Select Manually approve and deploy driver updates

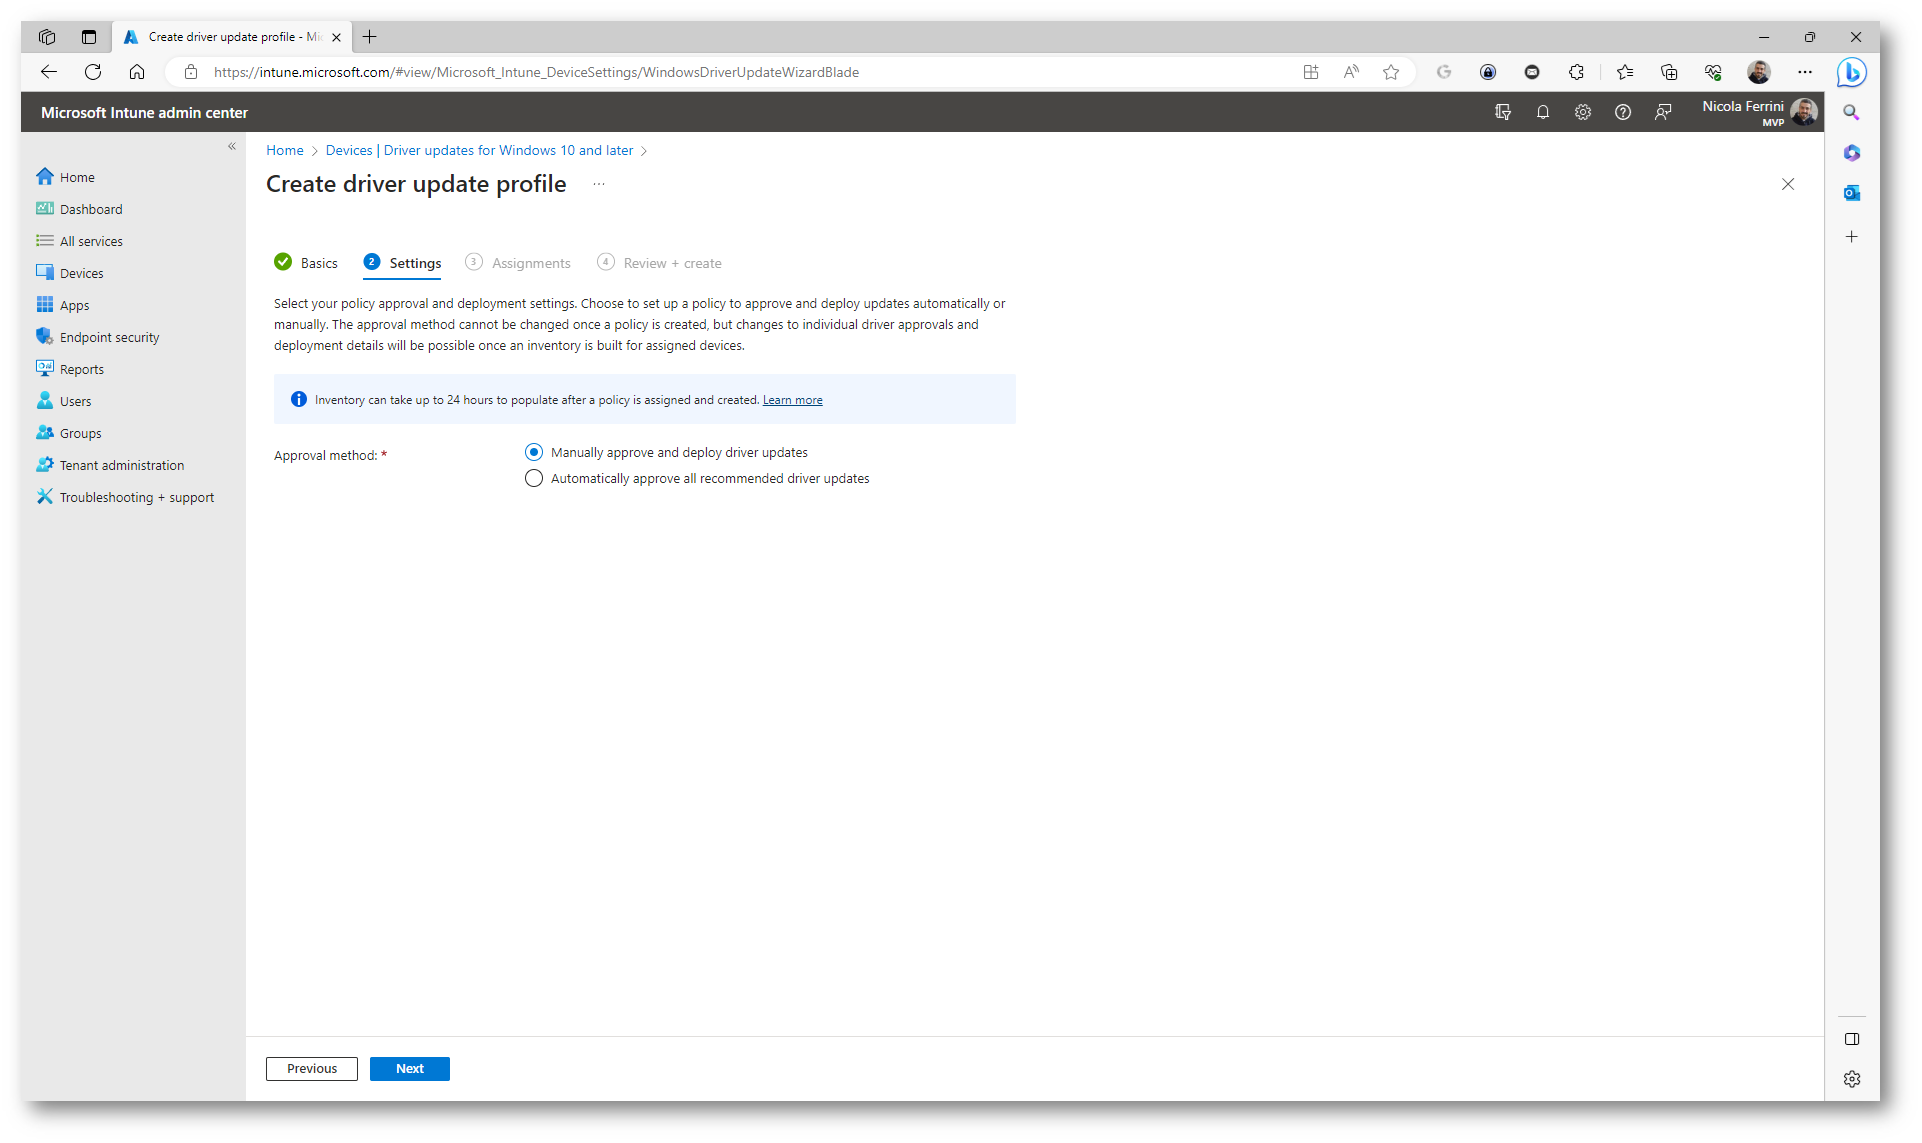coord(534,452)
